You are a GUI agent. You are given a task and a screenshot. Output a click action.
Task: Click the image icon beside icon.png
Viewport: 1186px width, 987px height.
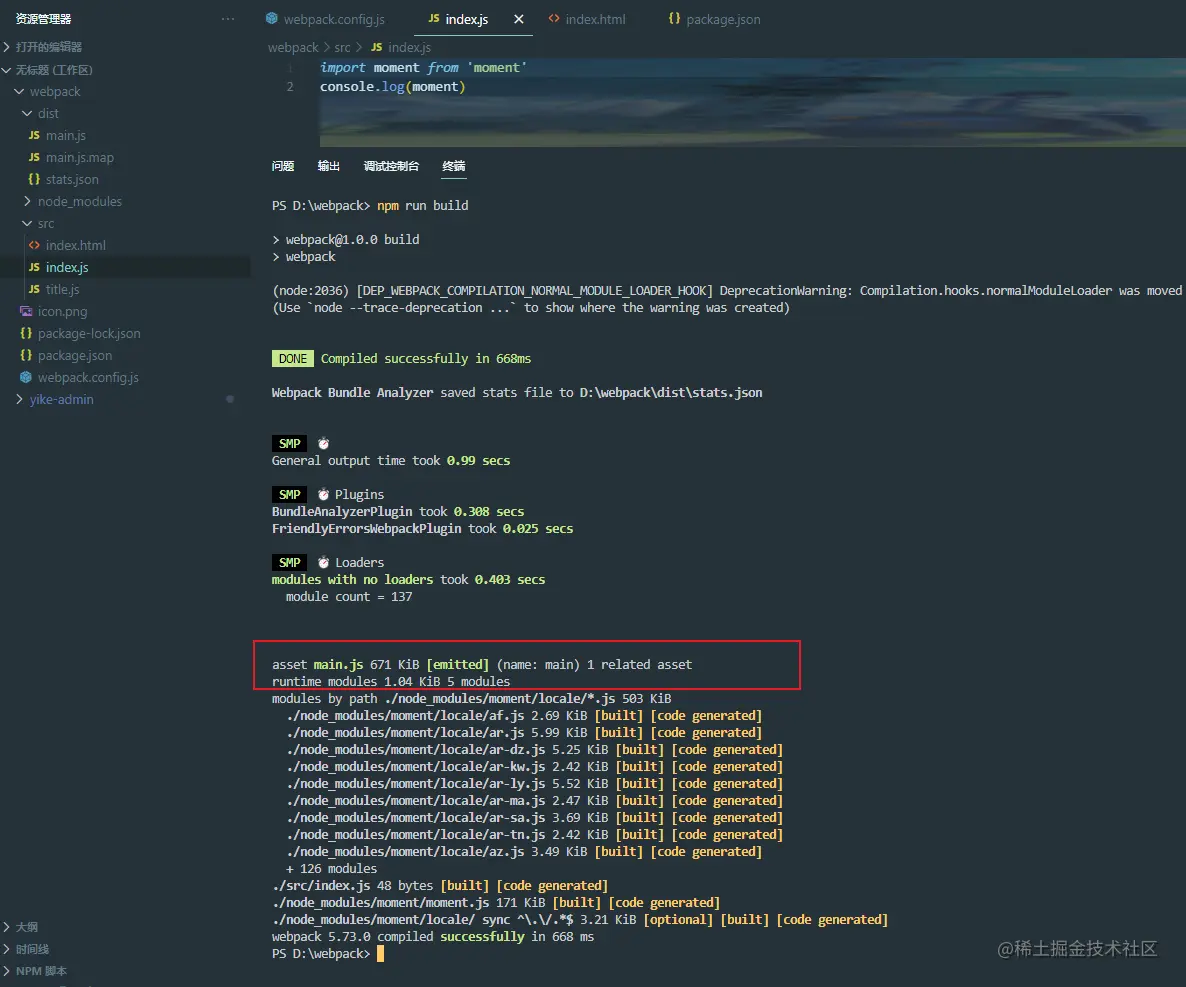26,311
